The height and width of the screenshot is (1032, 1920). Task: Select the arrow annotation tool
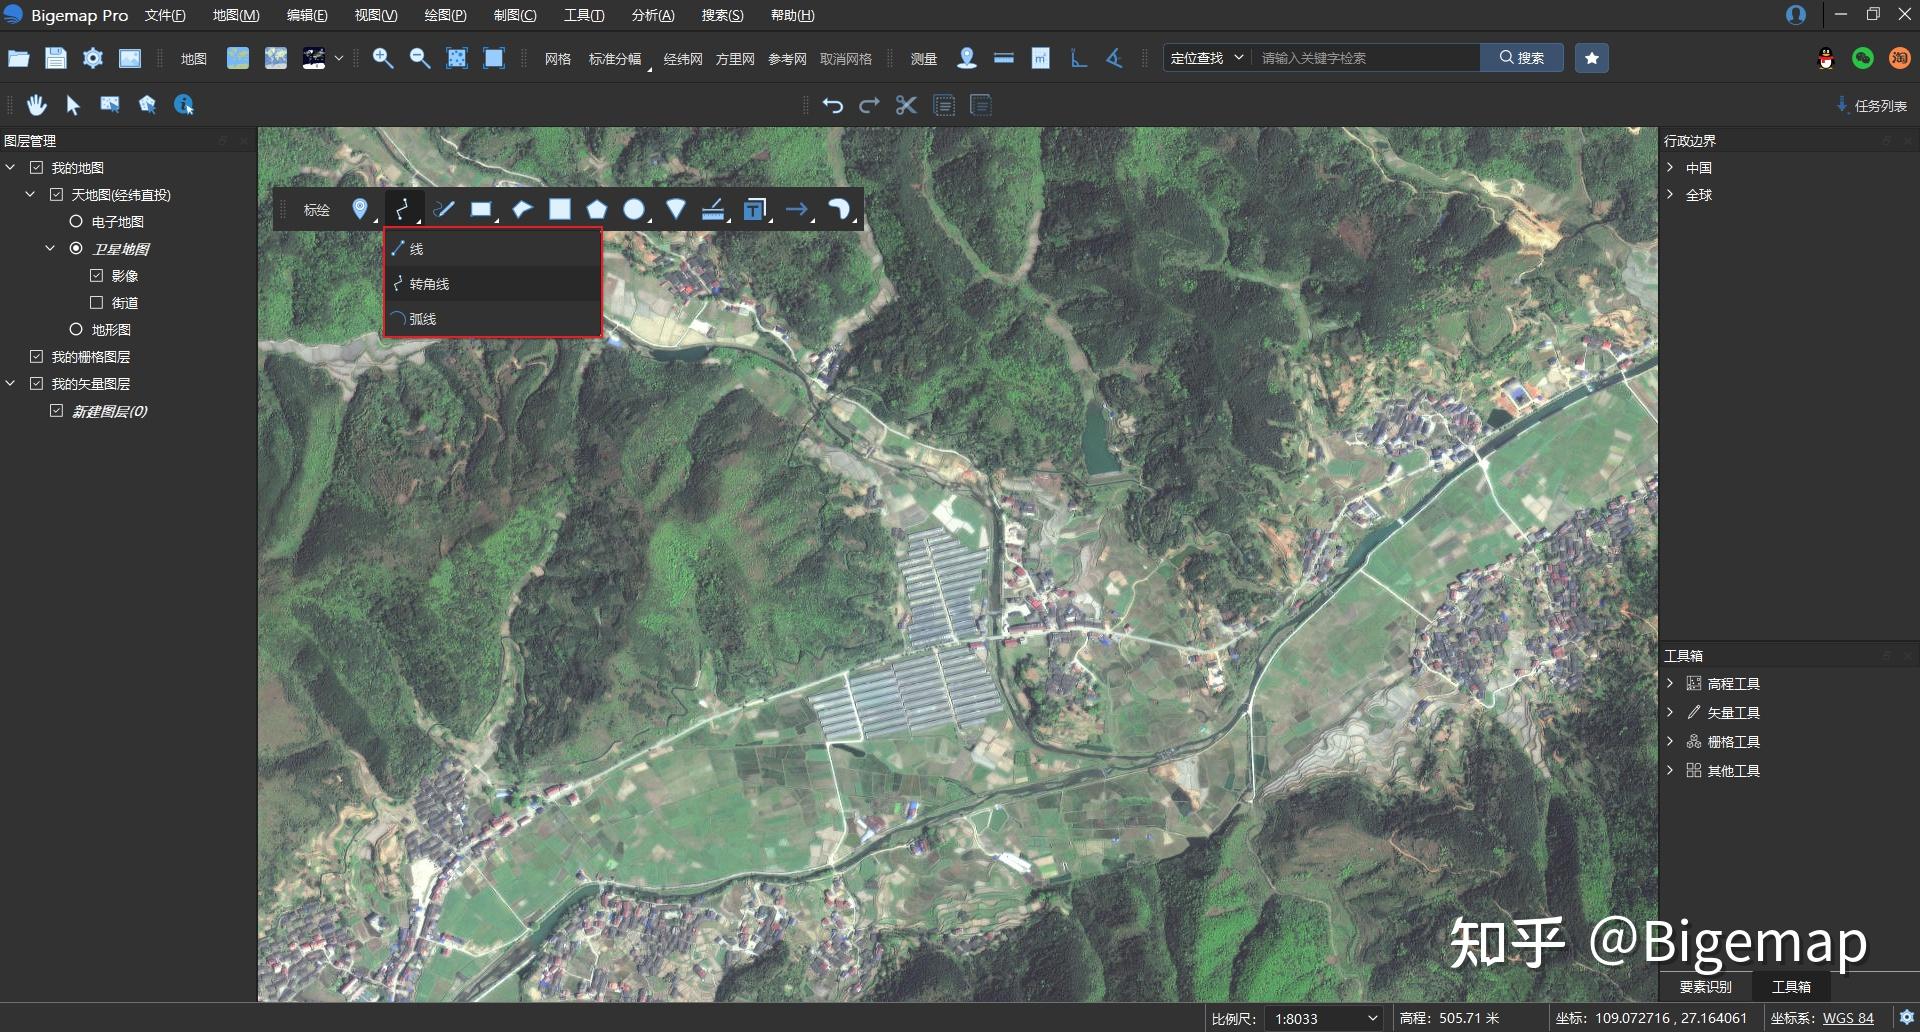tap(797, 209)
